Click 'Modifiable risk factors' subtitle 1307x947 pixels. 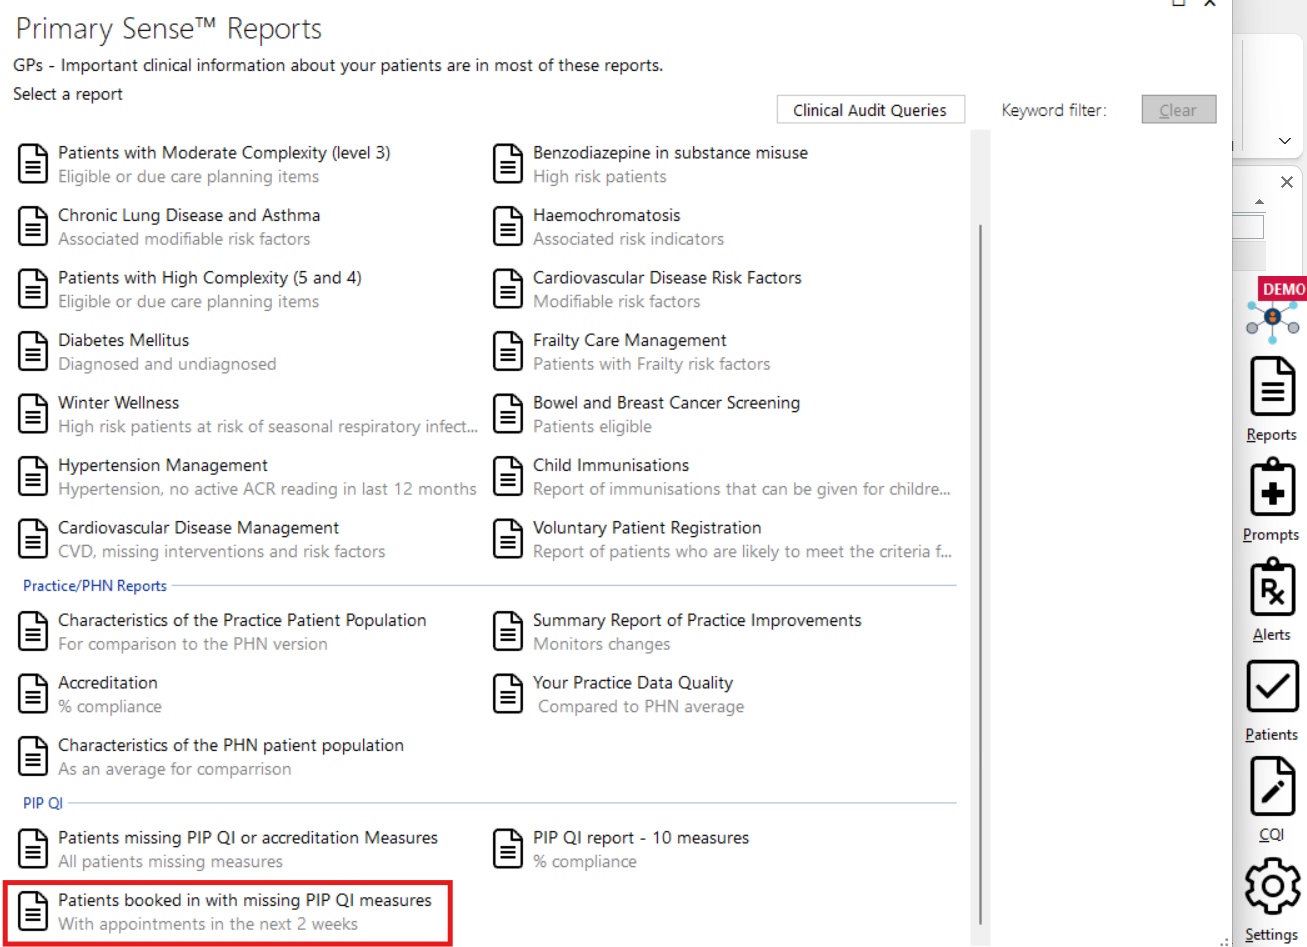pyautogui.click(x=616, y=302)
